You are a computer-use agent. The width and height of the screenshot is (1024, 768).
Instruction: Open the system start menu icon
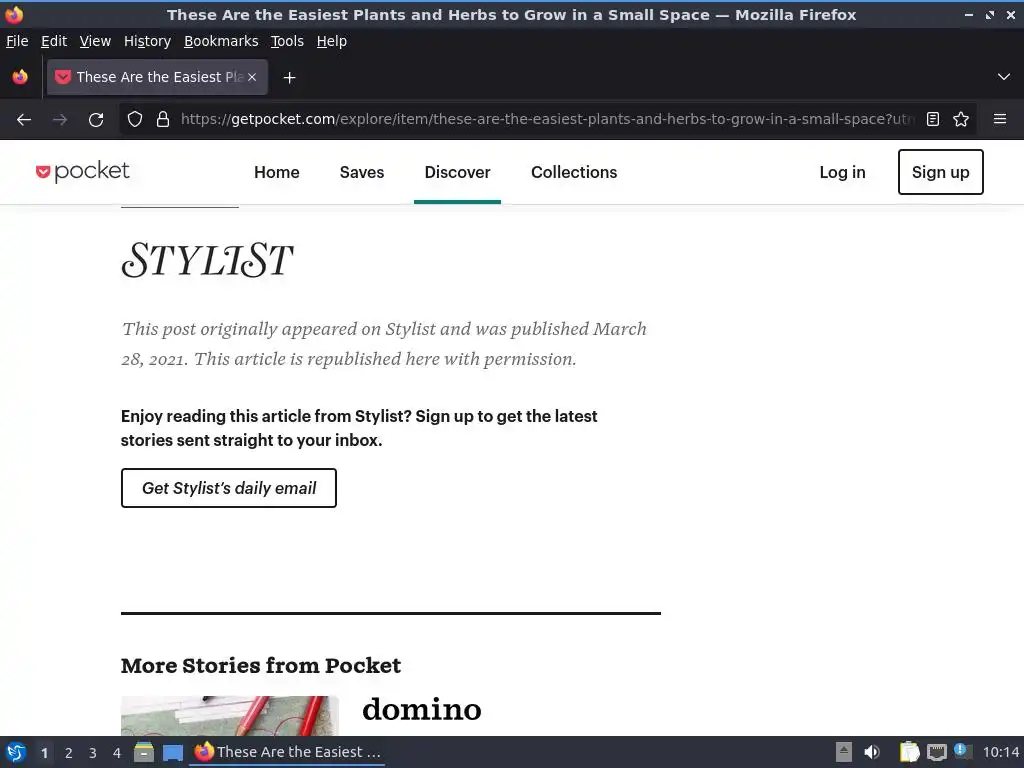point(16,752)
